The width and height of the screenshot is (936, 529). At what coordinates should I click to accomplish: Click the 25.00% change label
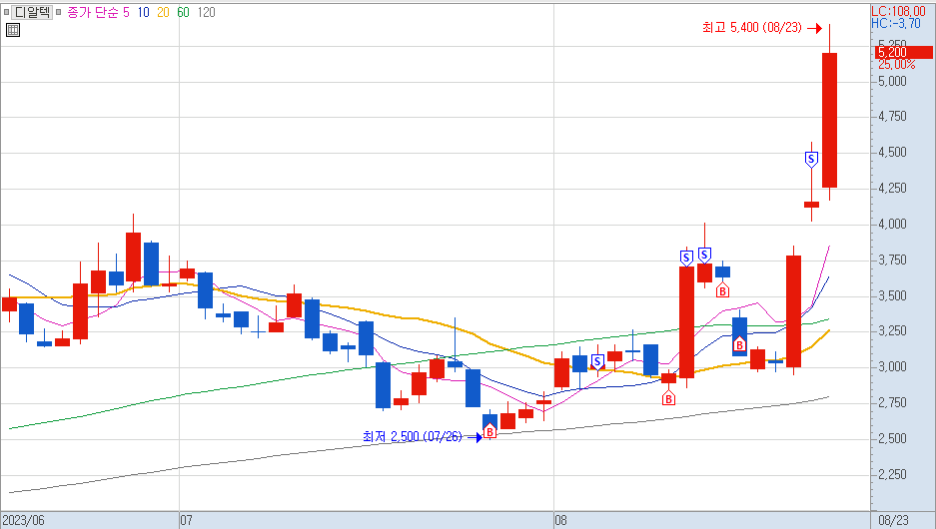pos(896,64)
